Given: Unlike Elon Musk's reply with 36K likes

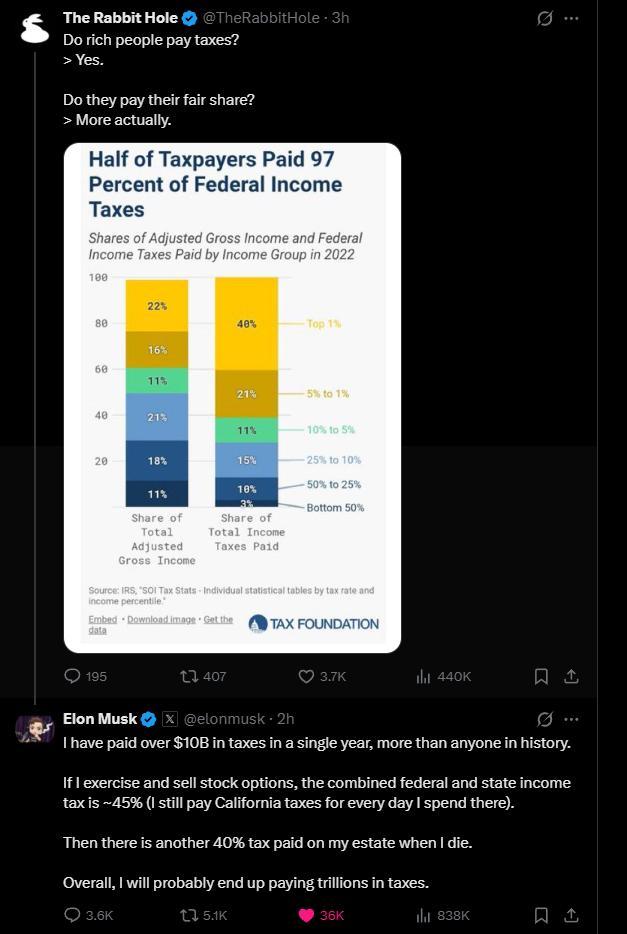Looking at the screenshot, I should point(321,916).
